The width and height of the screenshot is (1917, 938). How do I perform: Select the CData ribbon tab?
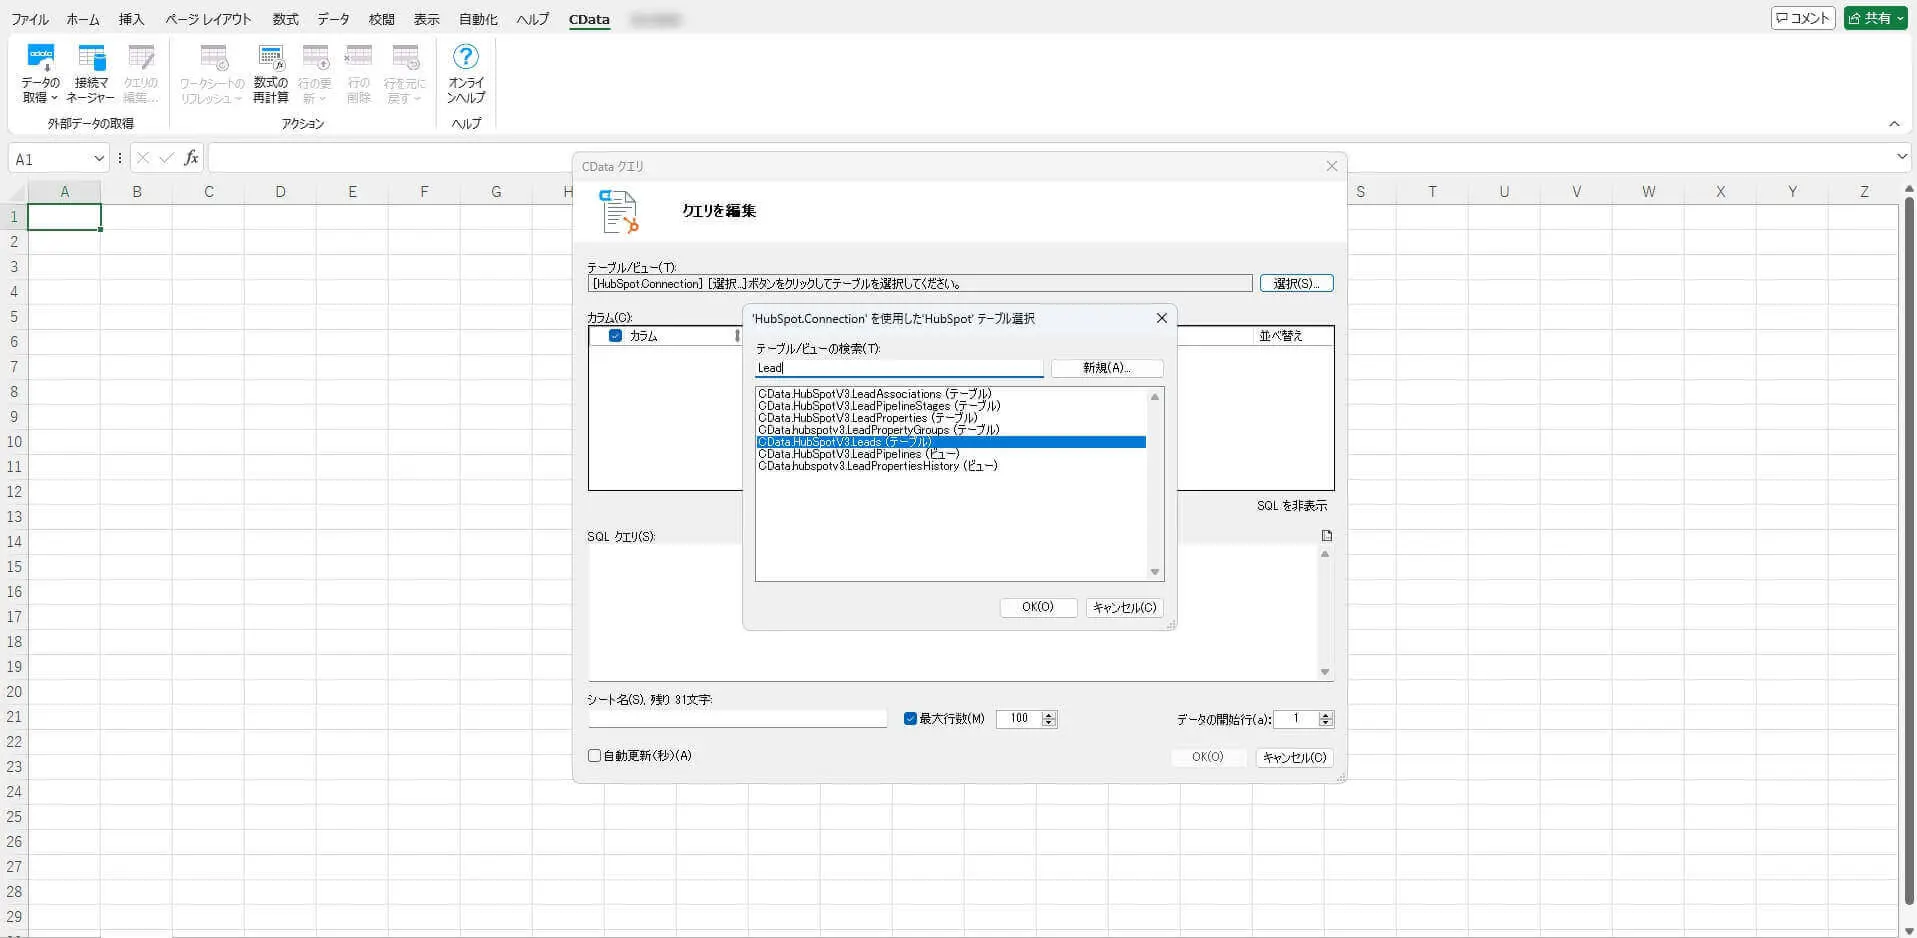[x=589, y=19]
